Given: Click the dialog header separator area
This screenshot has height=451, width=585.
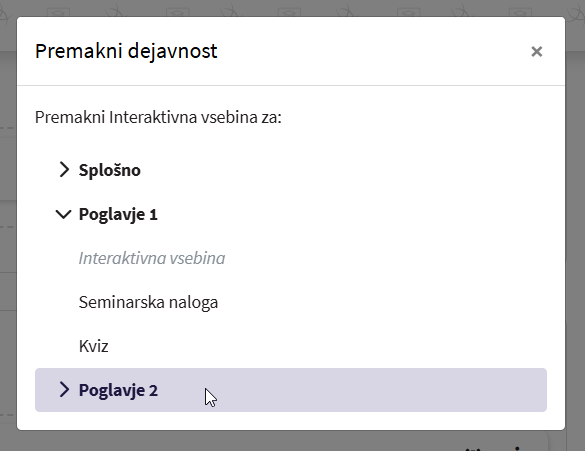Looking at the screenshot, I should (x=291, y=85).
